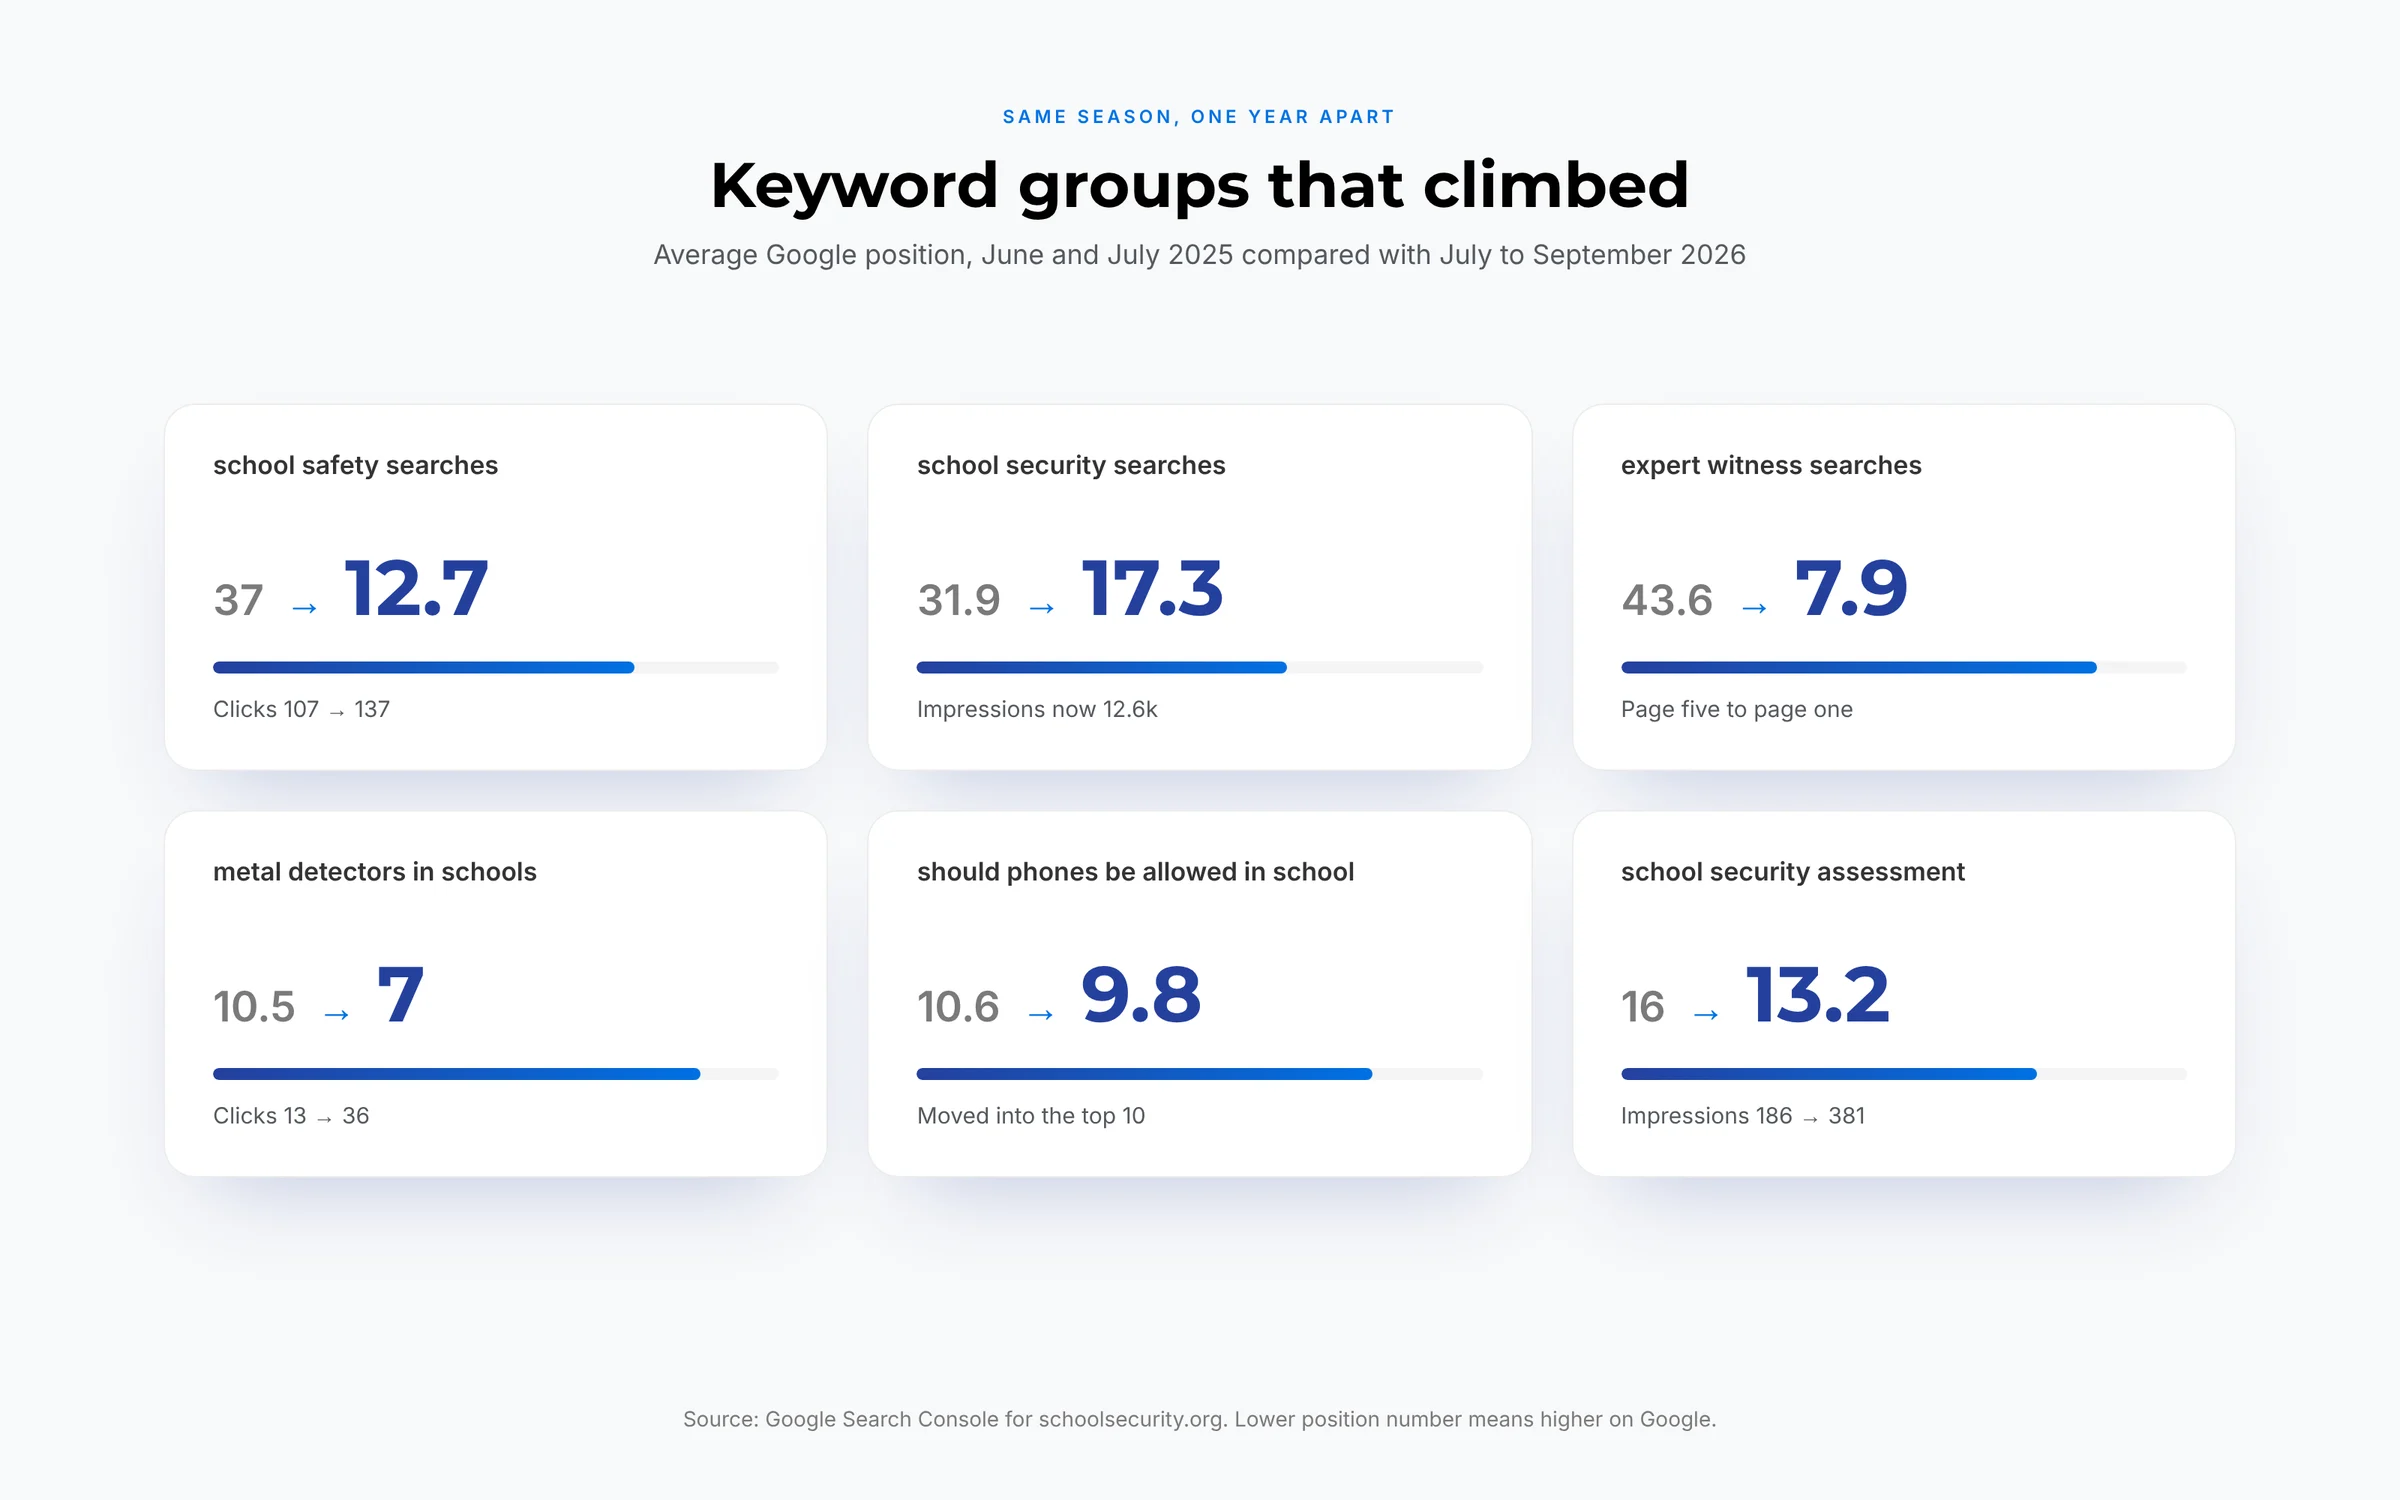This screenshot has width=2400, height=1500.
Task: Click the progress bar under should phones be allowed
Action: (1200, 1074)
